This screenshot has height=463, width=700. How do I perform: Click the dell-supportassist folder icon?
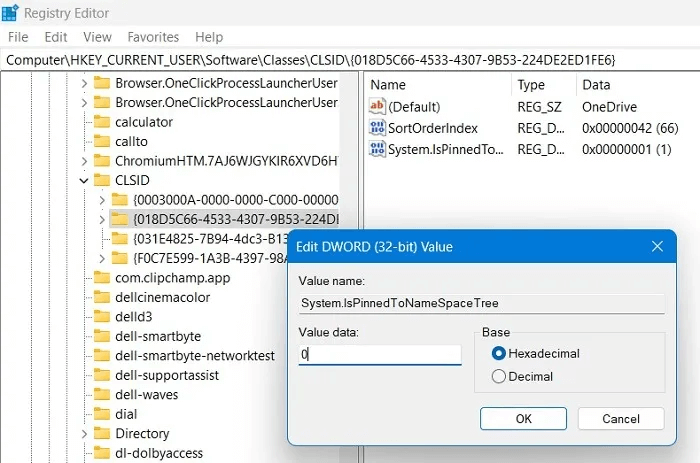(x=102, y=375)
